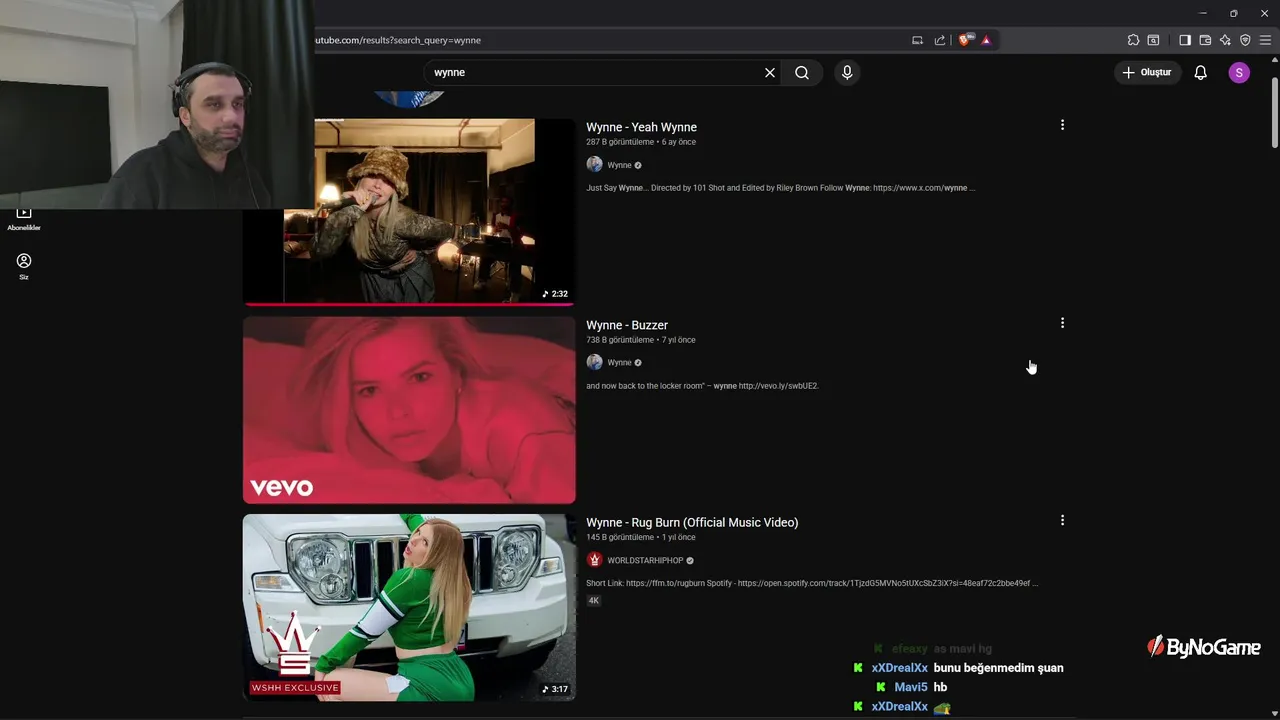
Task: Open the WORLDSTARHIPHOP channel link
Action: (x=645, y=560)
